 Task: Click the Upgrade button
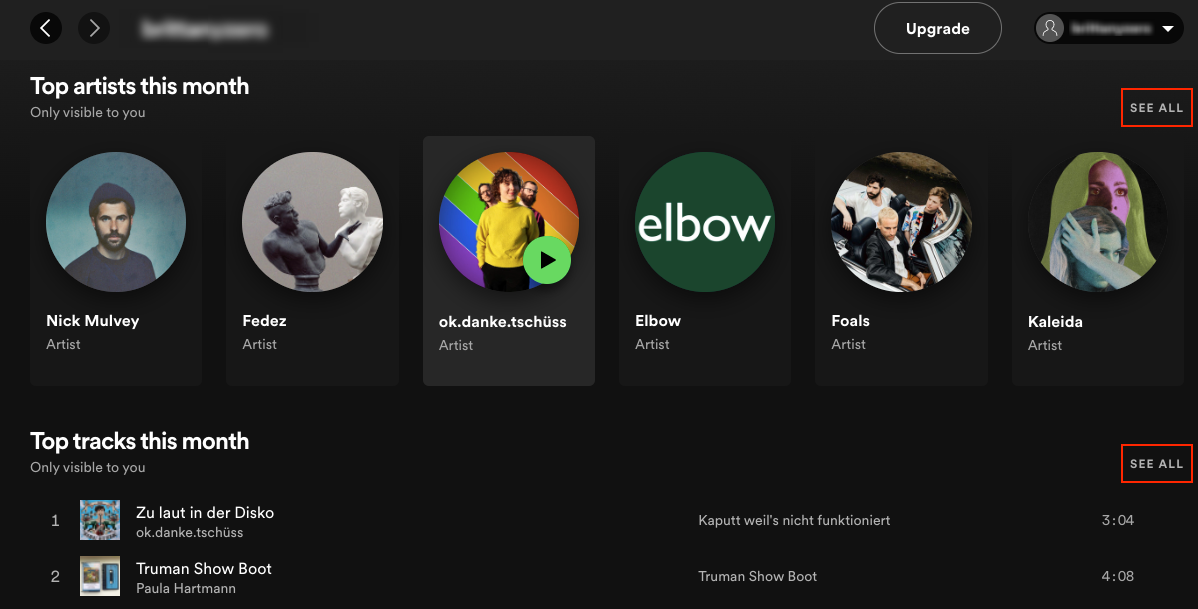click(x=937, y=28)
